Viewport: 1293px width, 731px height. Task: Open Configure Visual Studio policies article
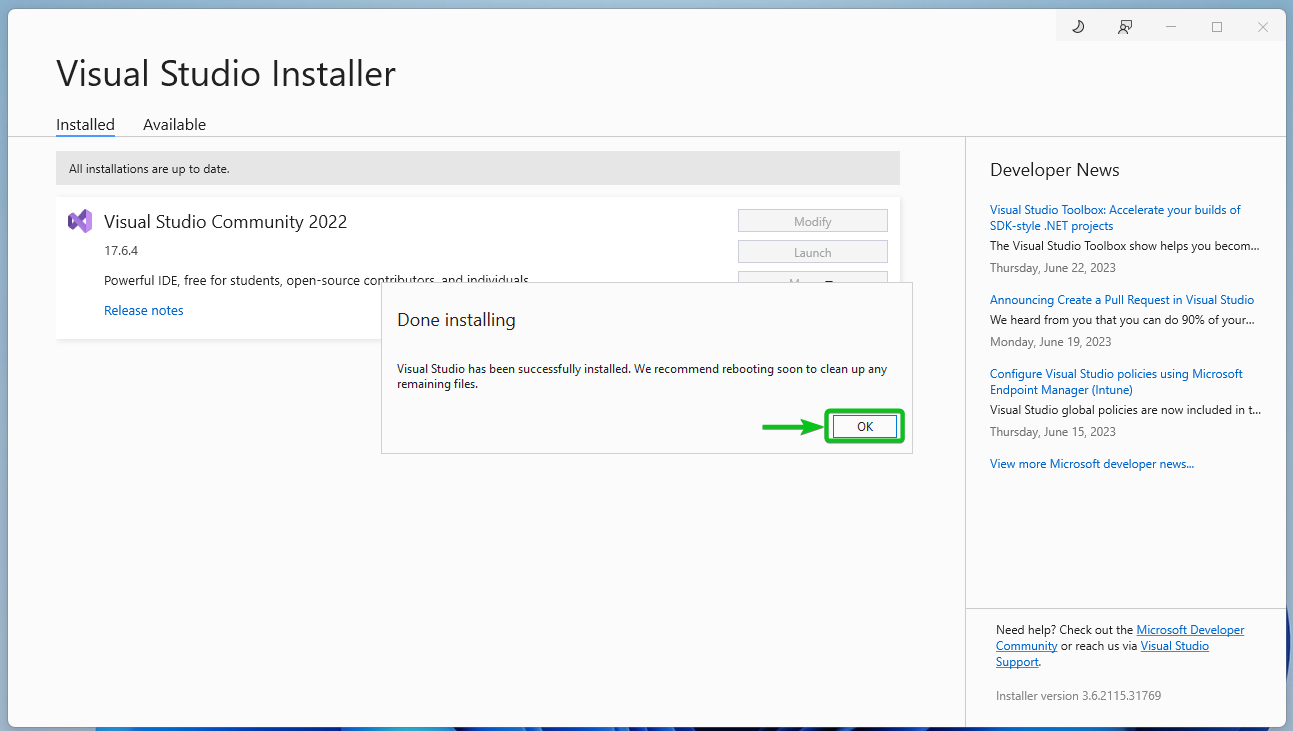[1116, 382]
